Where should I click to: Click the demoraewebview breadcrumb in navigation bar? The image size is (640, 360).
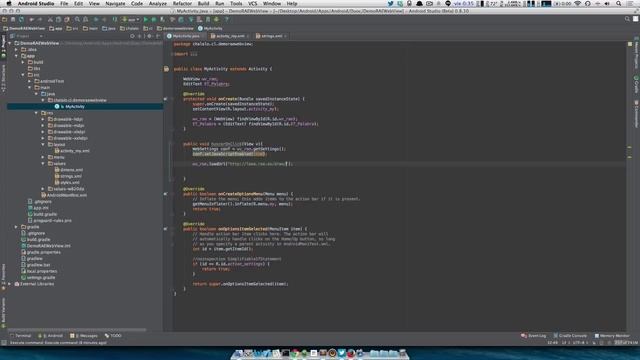[x=175, y=29]
